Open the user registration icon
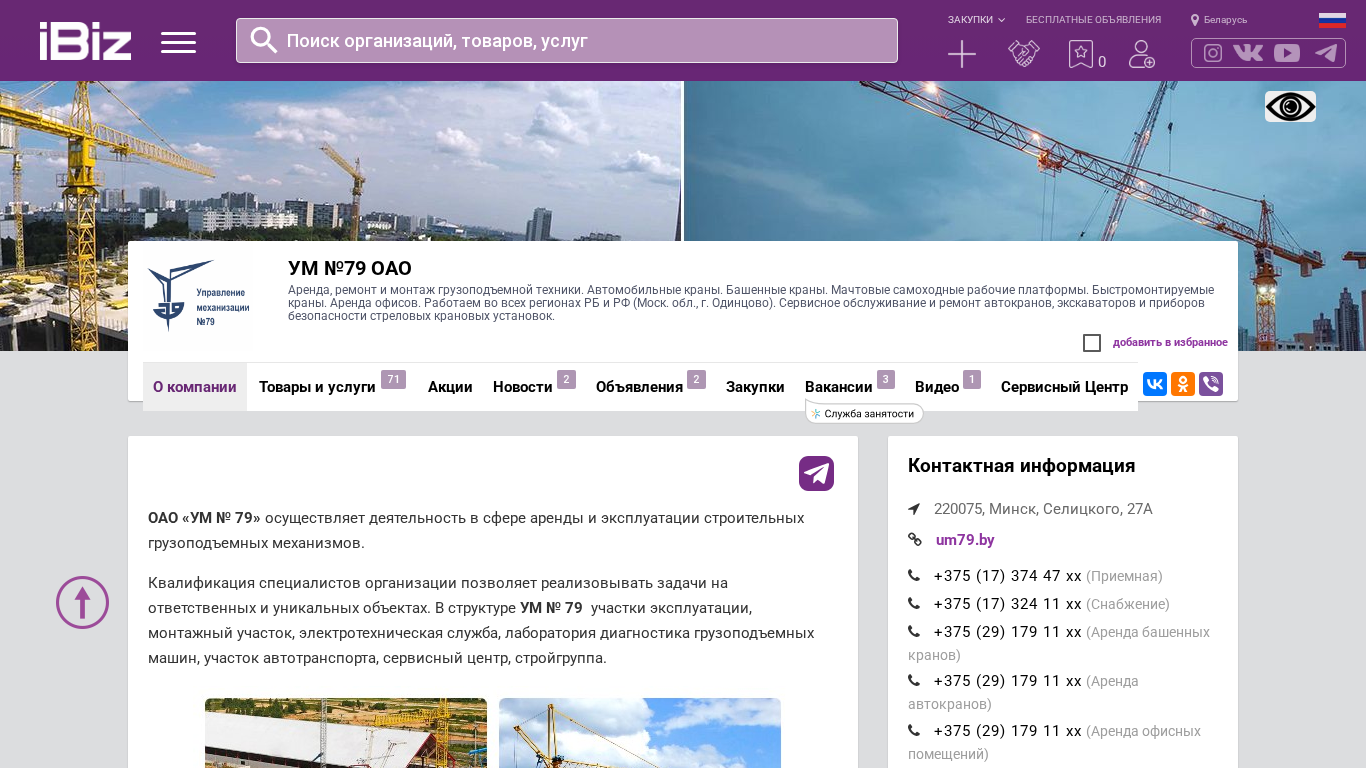Screen dimensions: 1366x768 click(x=1142, y=54)
